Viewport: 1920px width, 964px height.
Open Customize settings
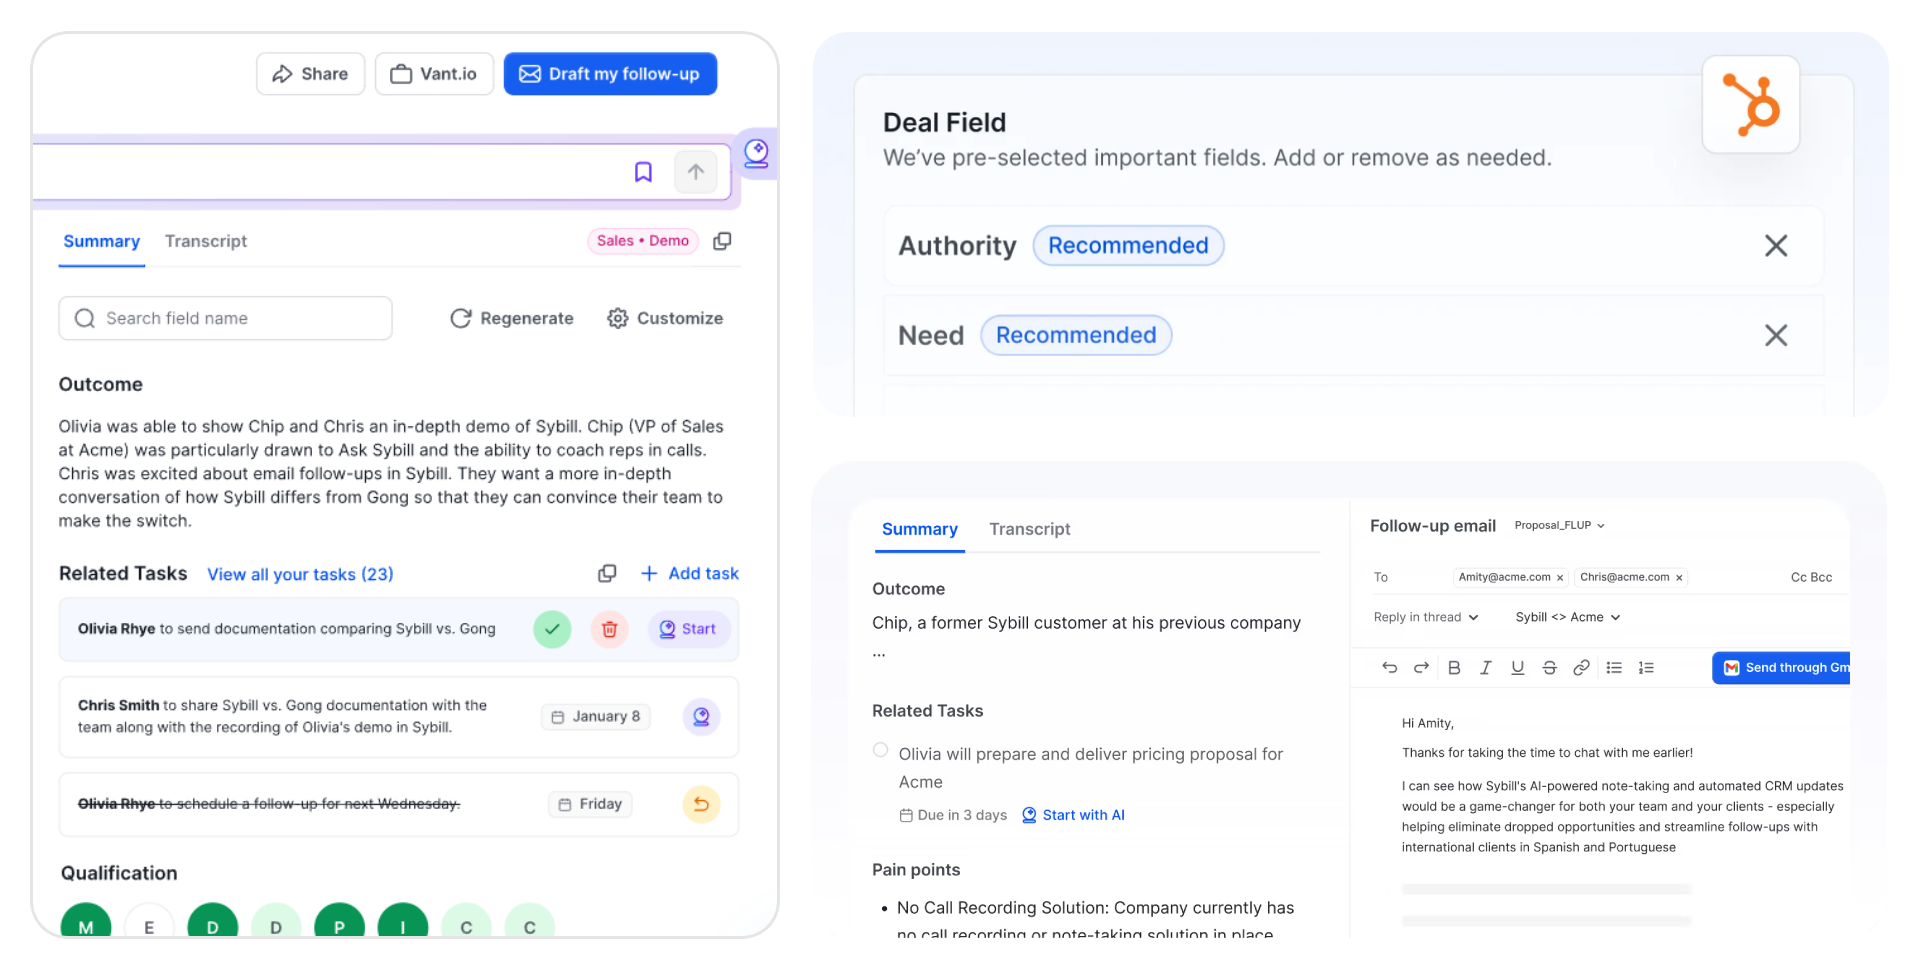point(665,318)
